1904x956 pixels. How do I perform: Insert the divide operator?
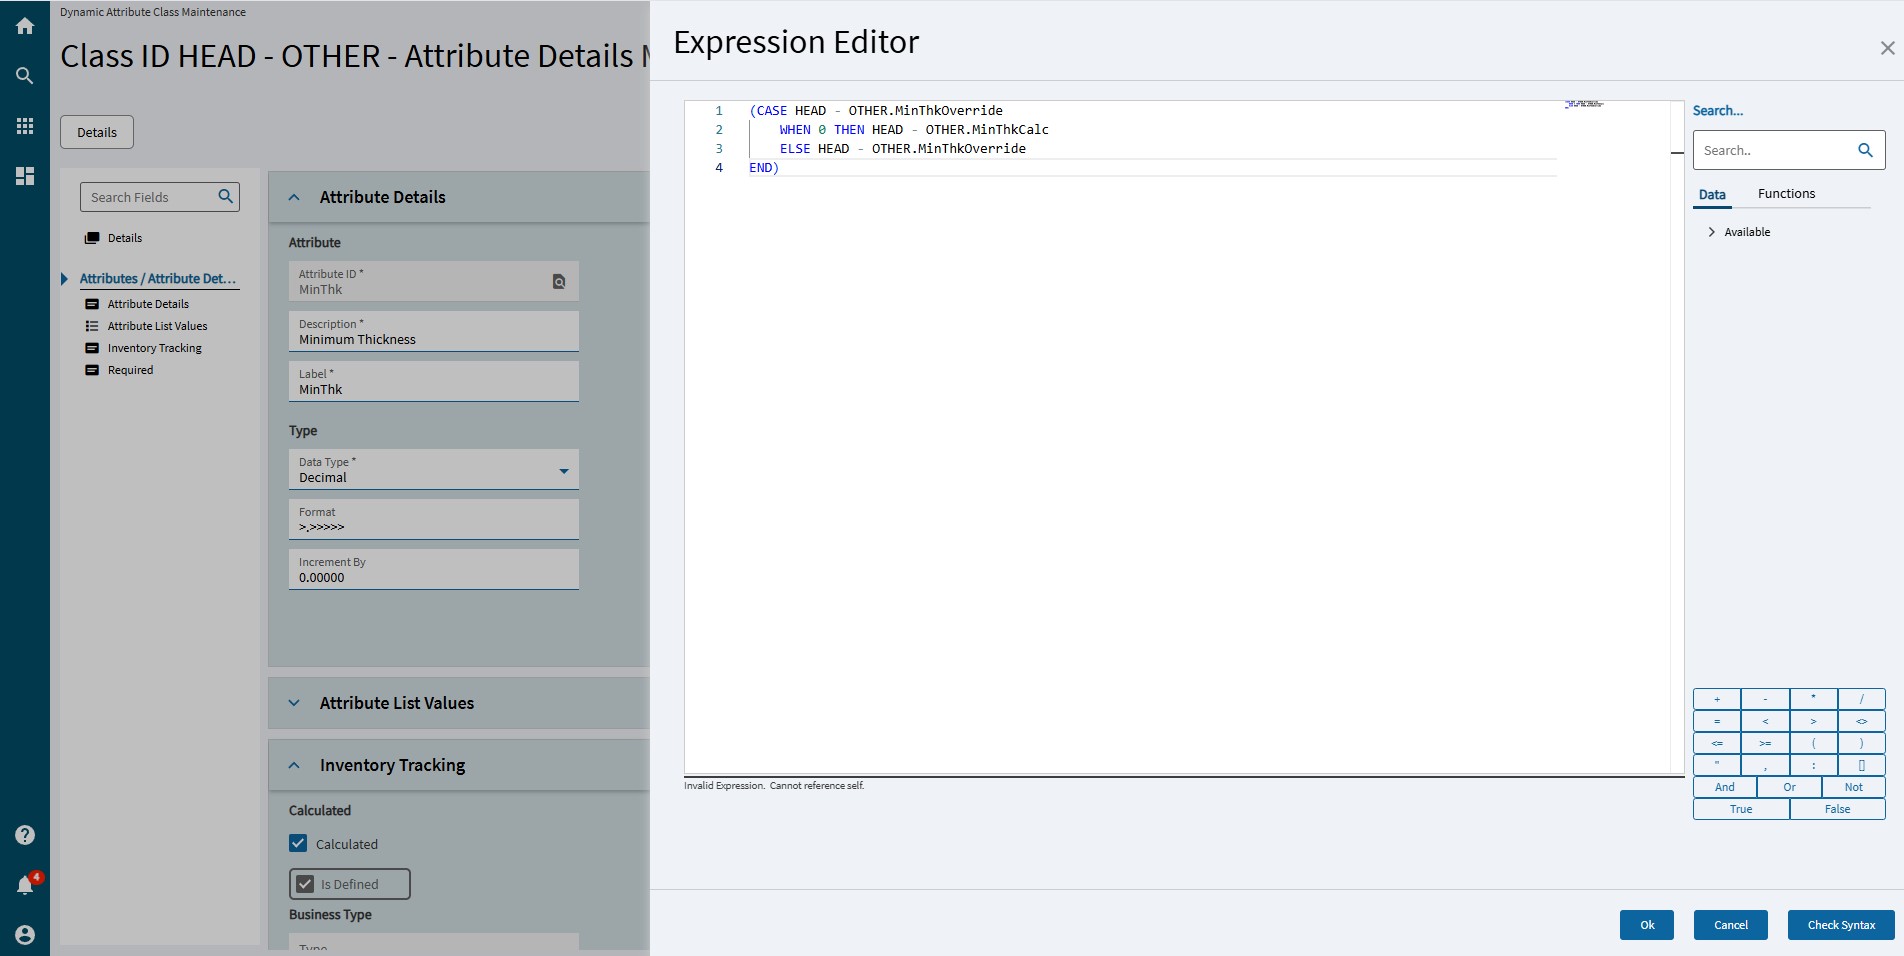point(1861,699)
